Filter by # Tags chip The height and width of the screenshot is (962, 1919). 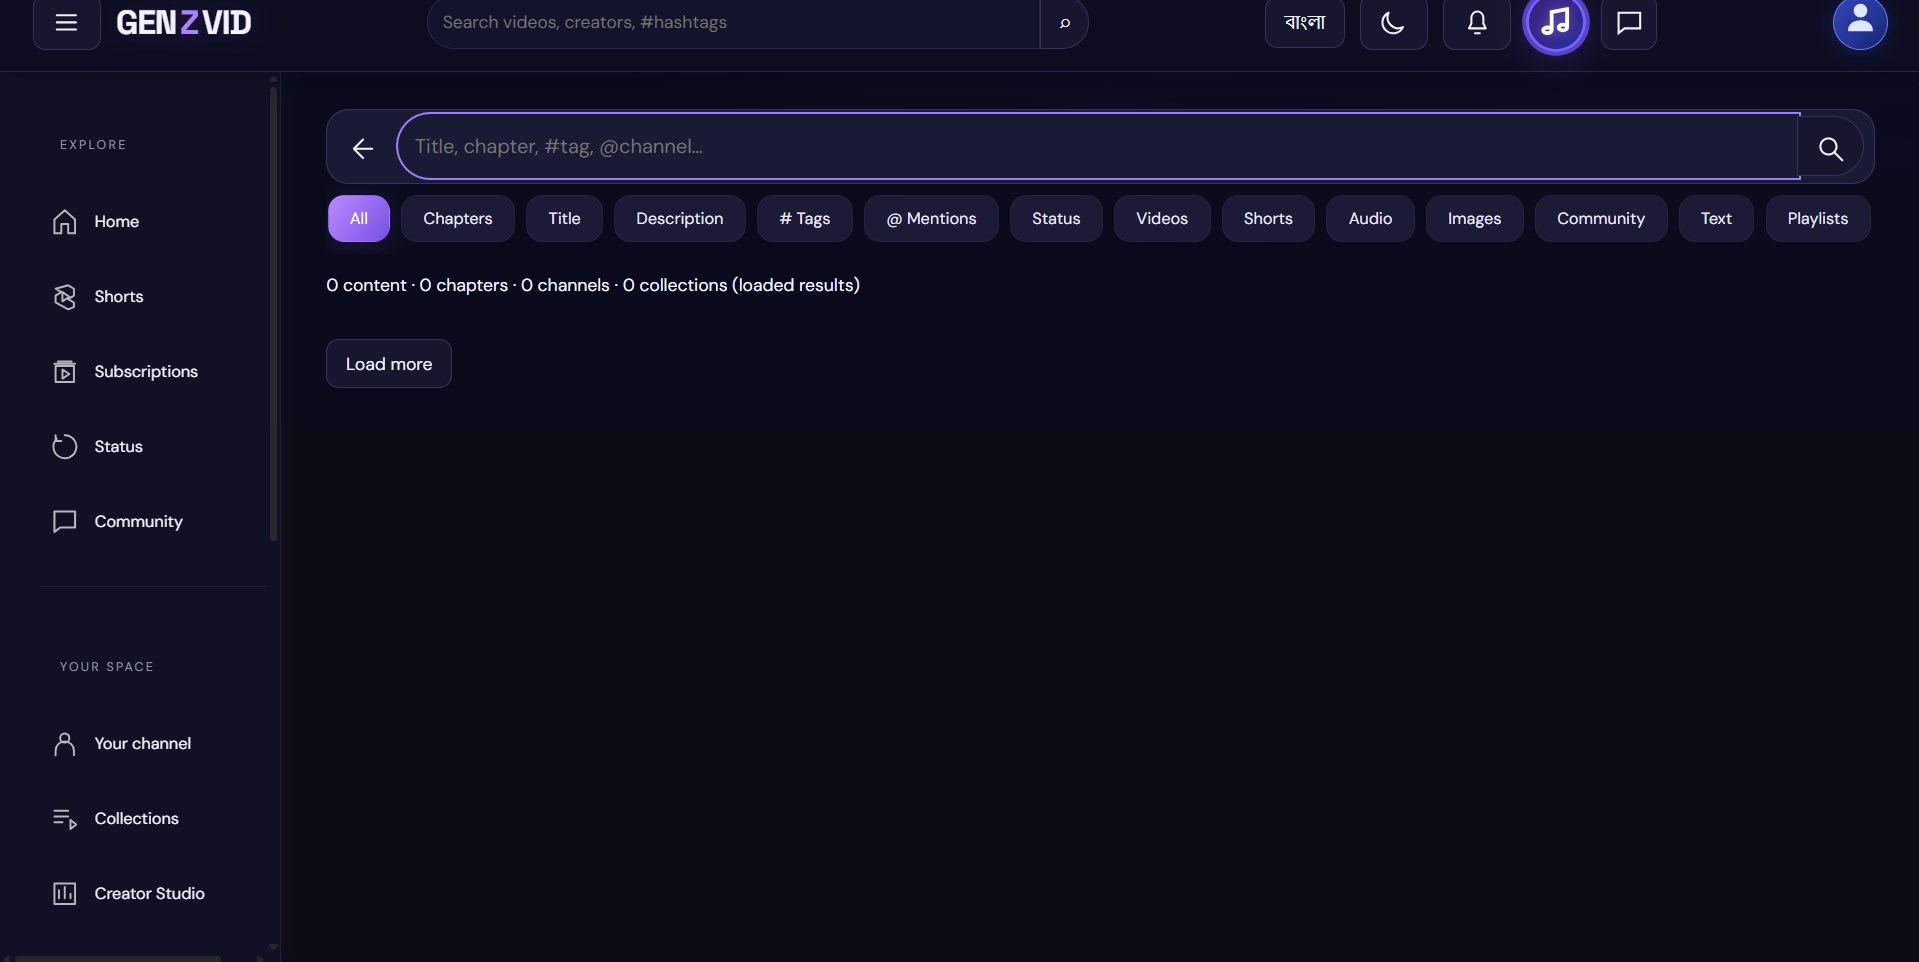pyautogui.click(x=805, y=218)
